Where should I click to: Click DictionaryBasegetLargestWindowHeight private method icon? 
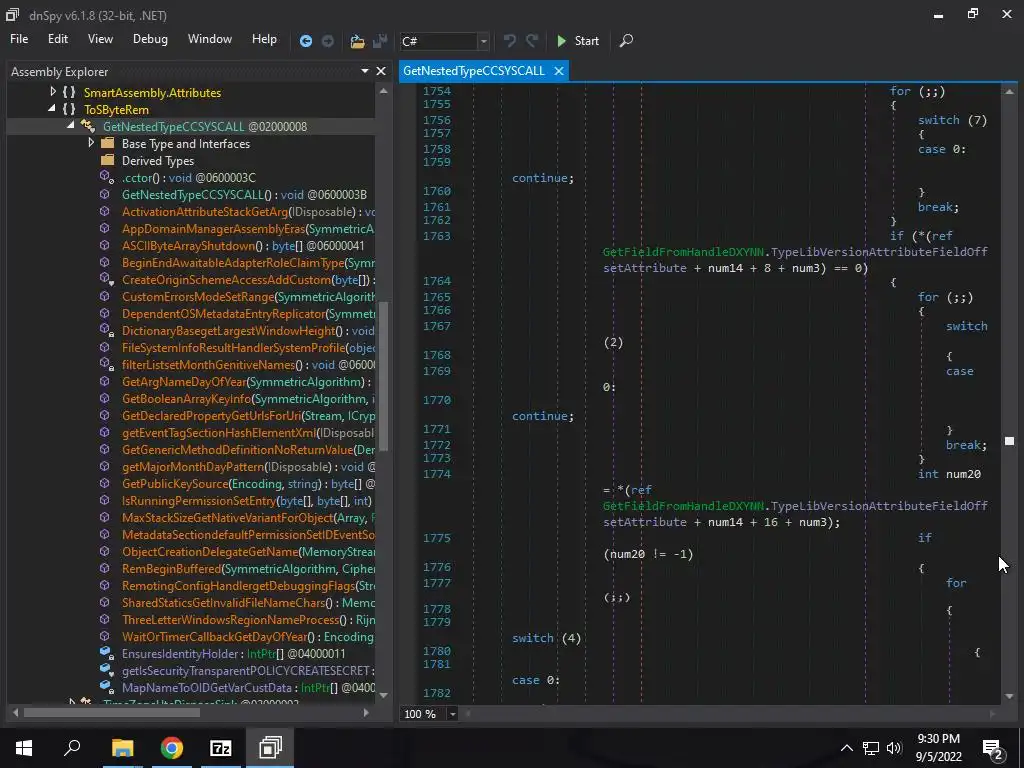(x=106, y=330)
